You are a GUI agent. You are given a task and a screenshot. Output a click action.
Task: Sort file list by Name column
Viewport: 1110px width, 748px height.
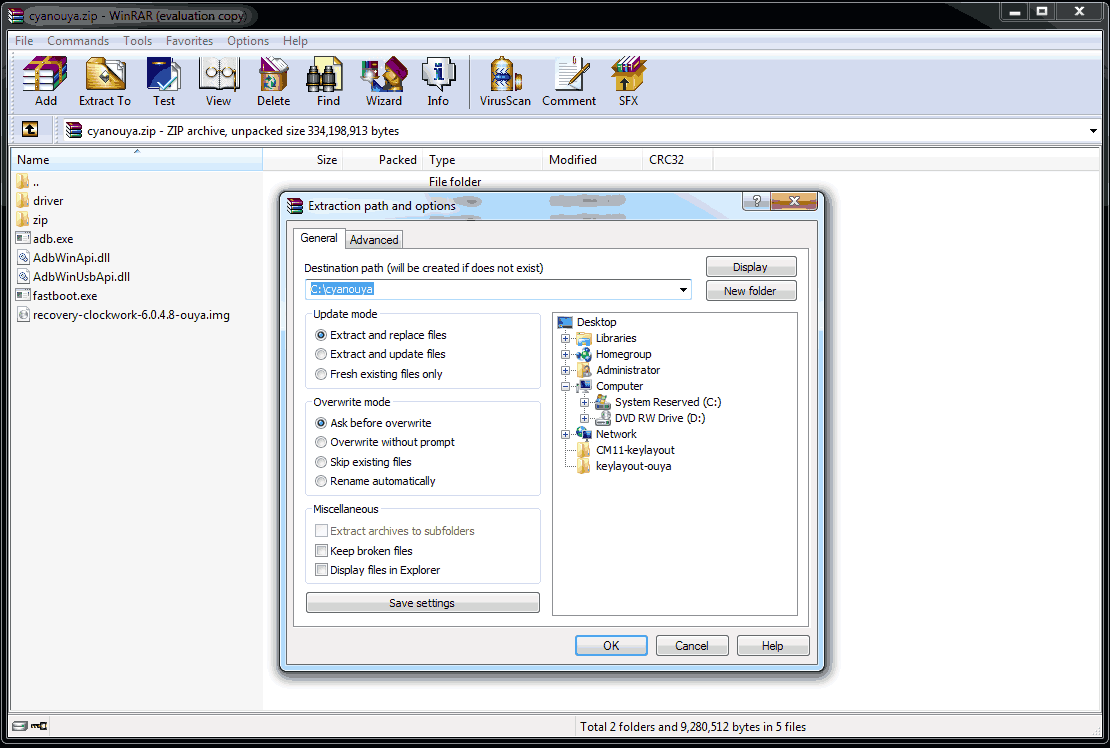(x=137, y=160)
